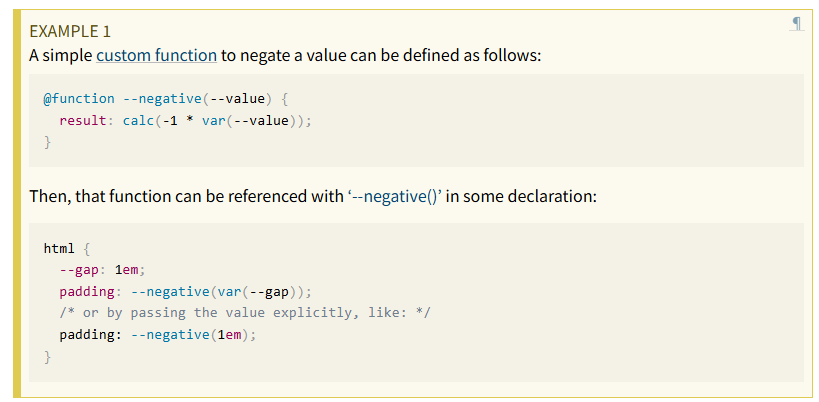Image resolution: width=819 pixels, height=402 pixels.
Task: Click the "EXAMPLE 1" heading label
Action: point(70,31)
